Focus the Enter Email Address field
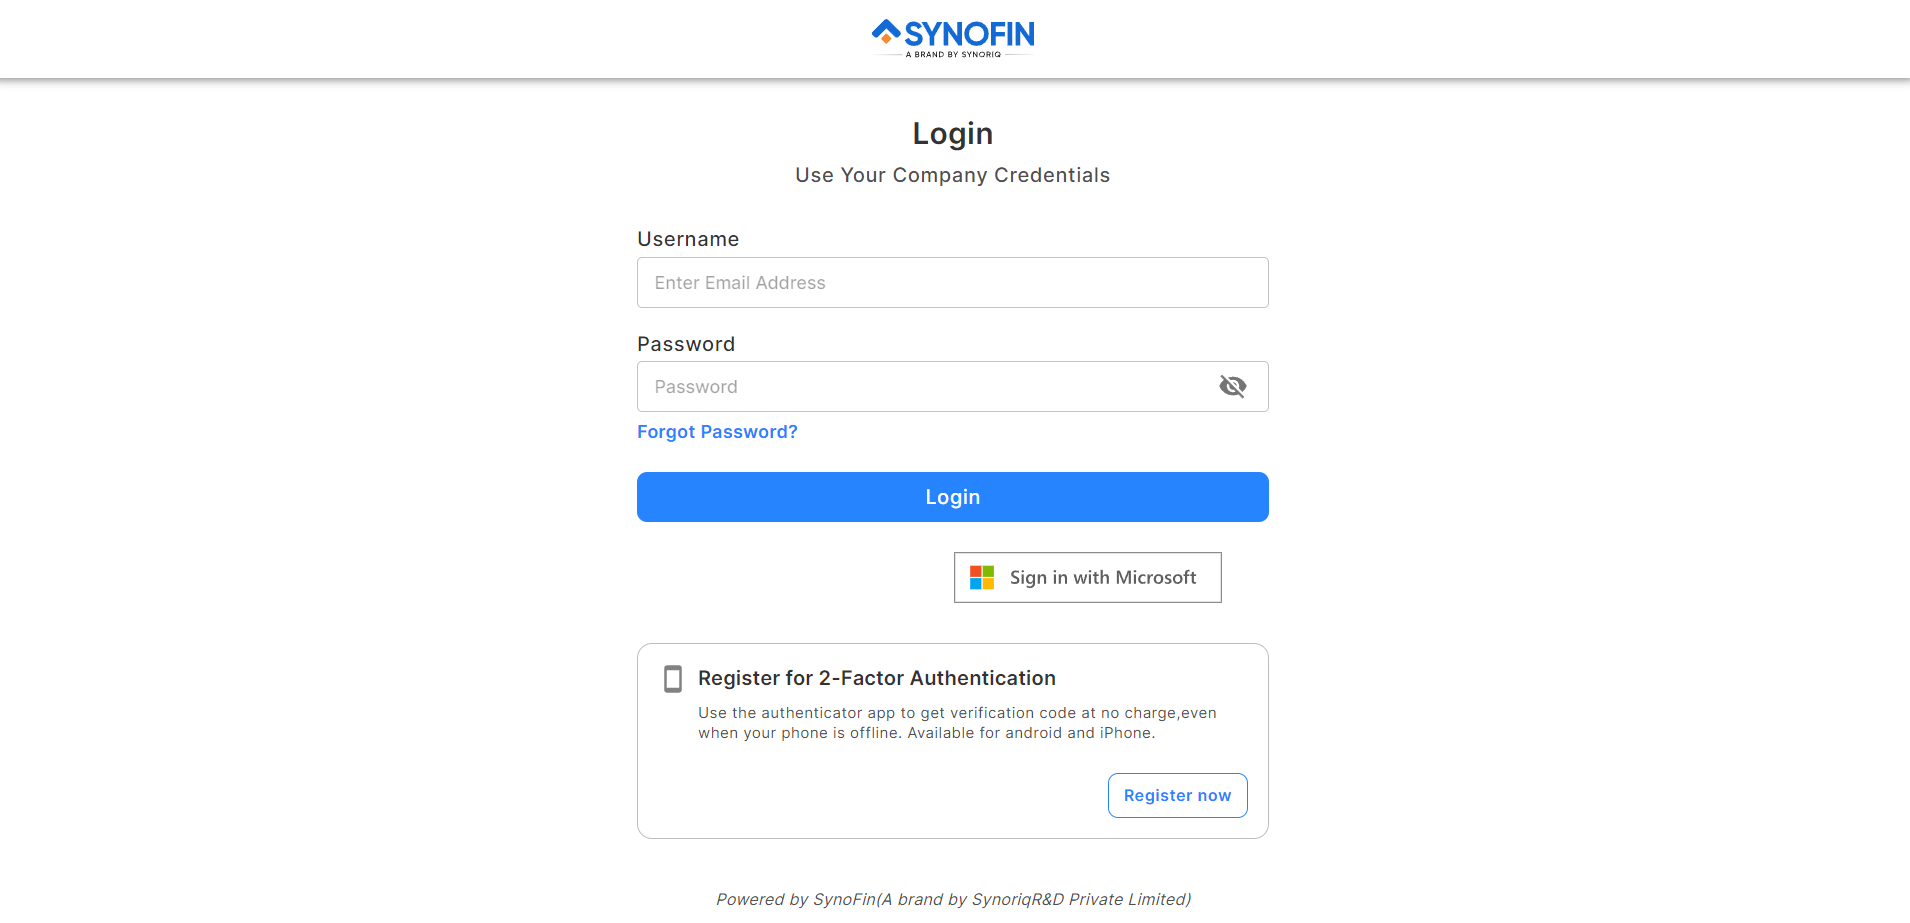The height and width of the screenshot is (923, 1910). click(952, 282)
